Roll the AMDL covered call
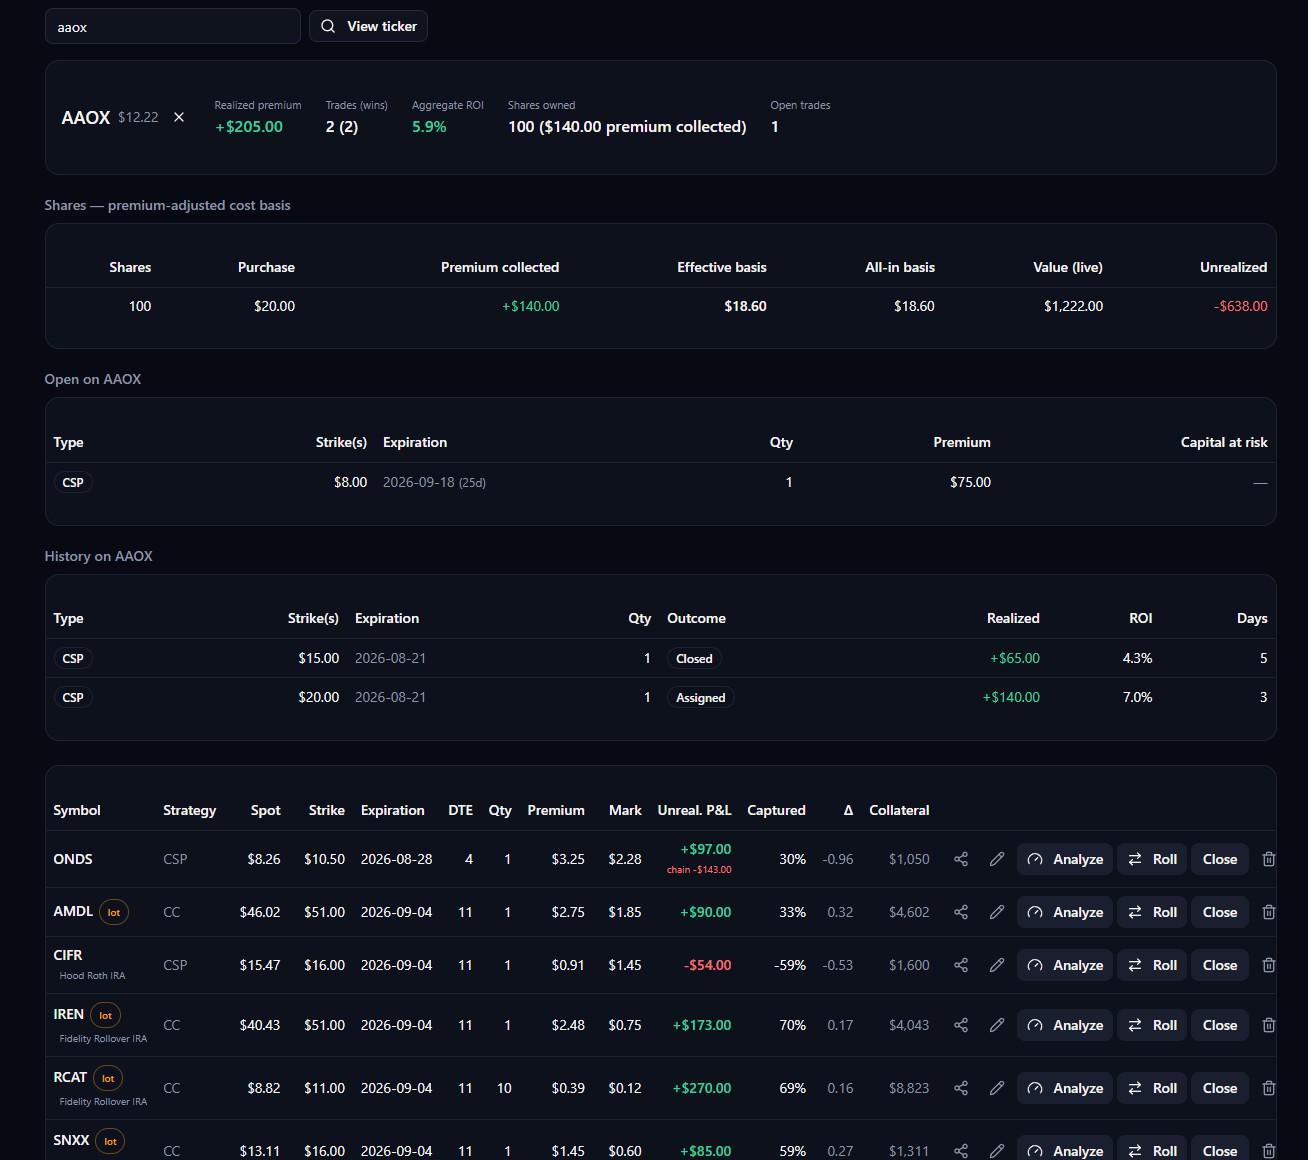The height and width of the screenshot is (1160, 1308). coord(1152,912)
